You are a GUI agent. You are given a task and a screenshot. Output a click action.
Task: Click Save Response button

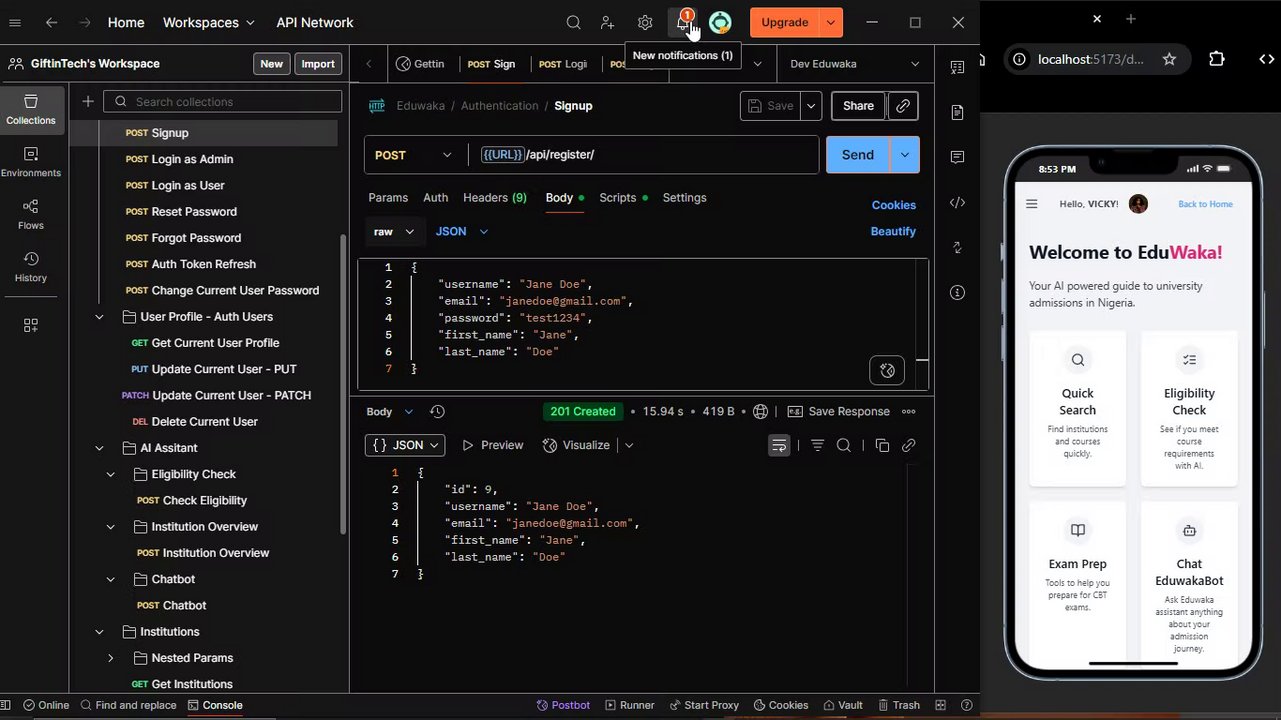tap(839, 412)
